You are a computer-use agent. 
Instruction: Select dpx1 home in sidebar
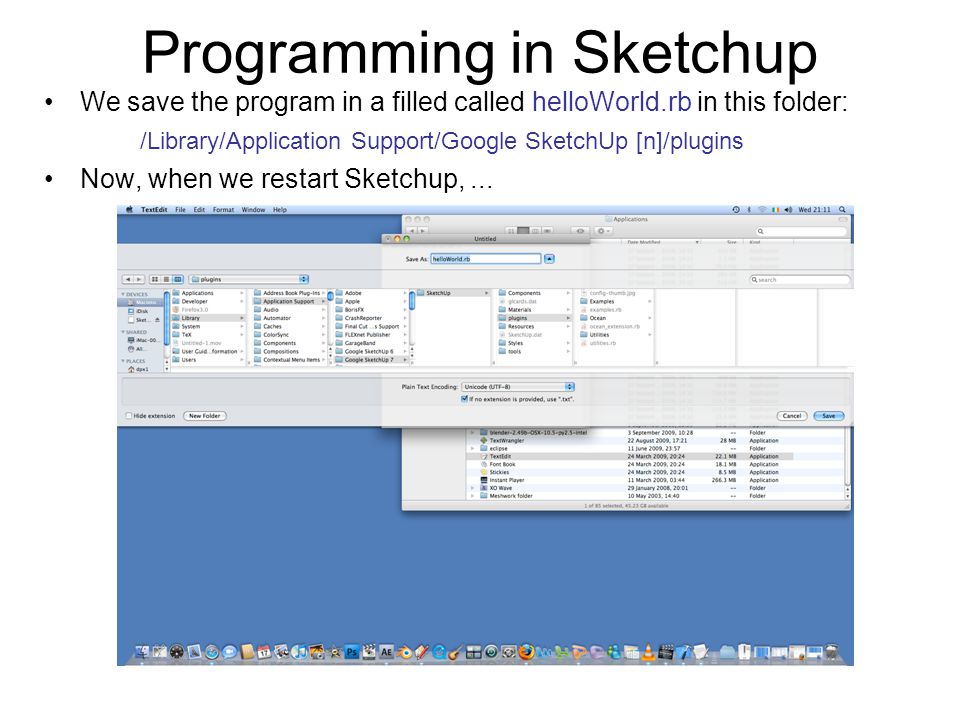coord(138,370)
